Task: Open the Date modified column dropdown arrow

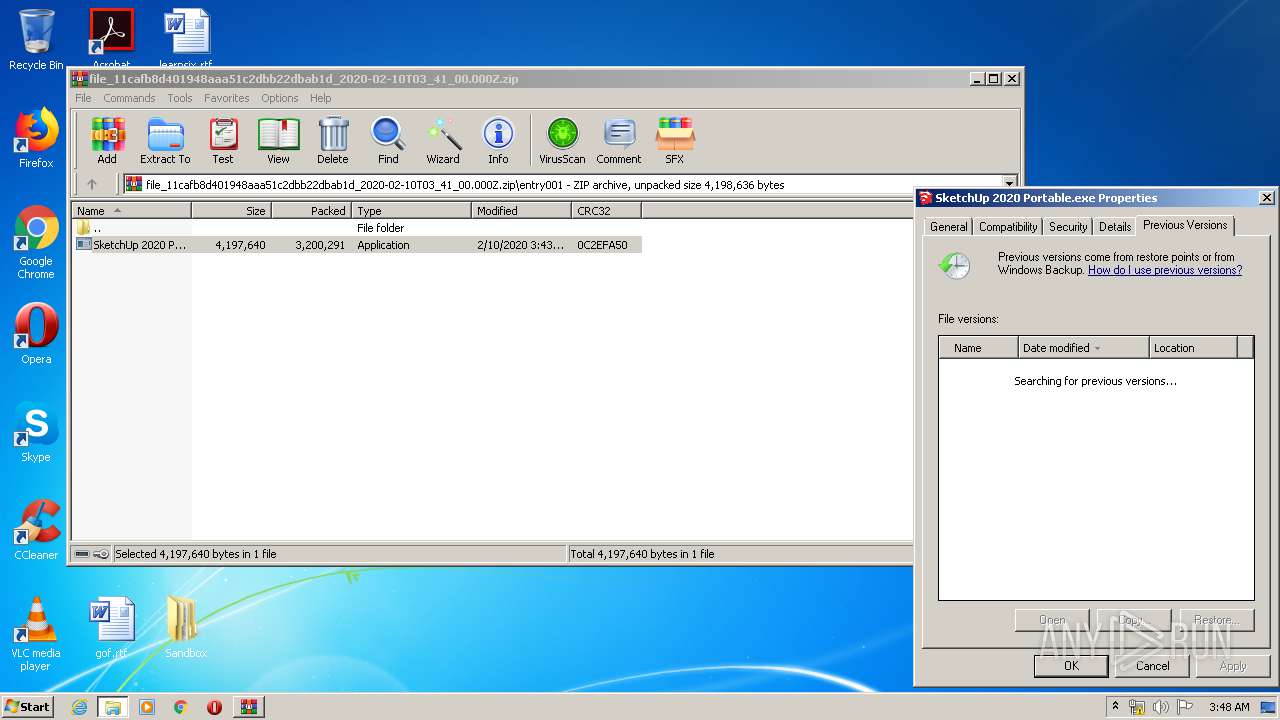Action: click(x=1097, y=348)
